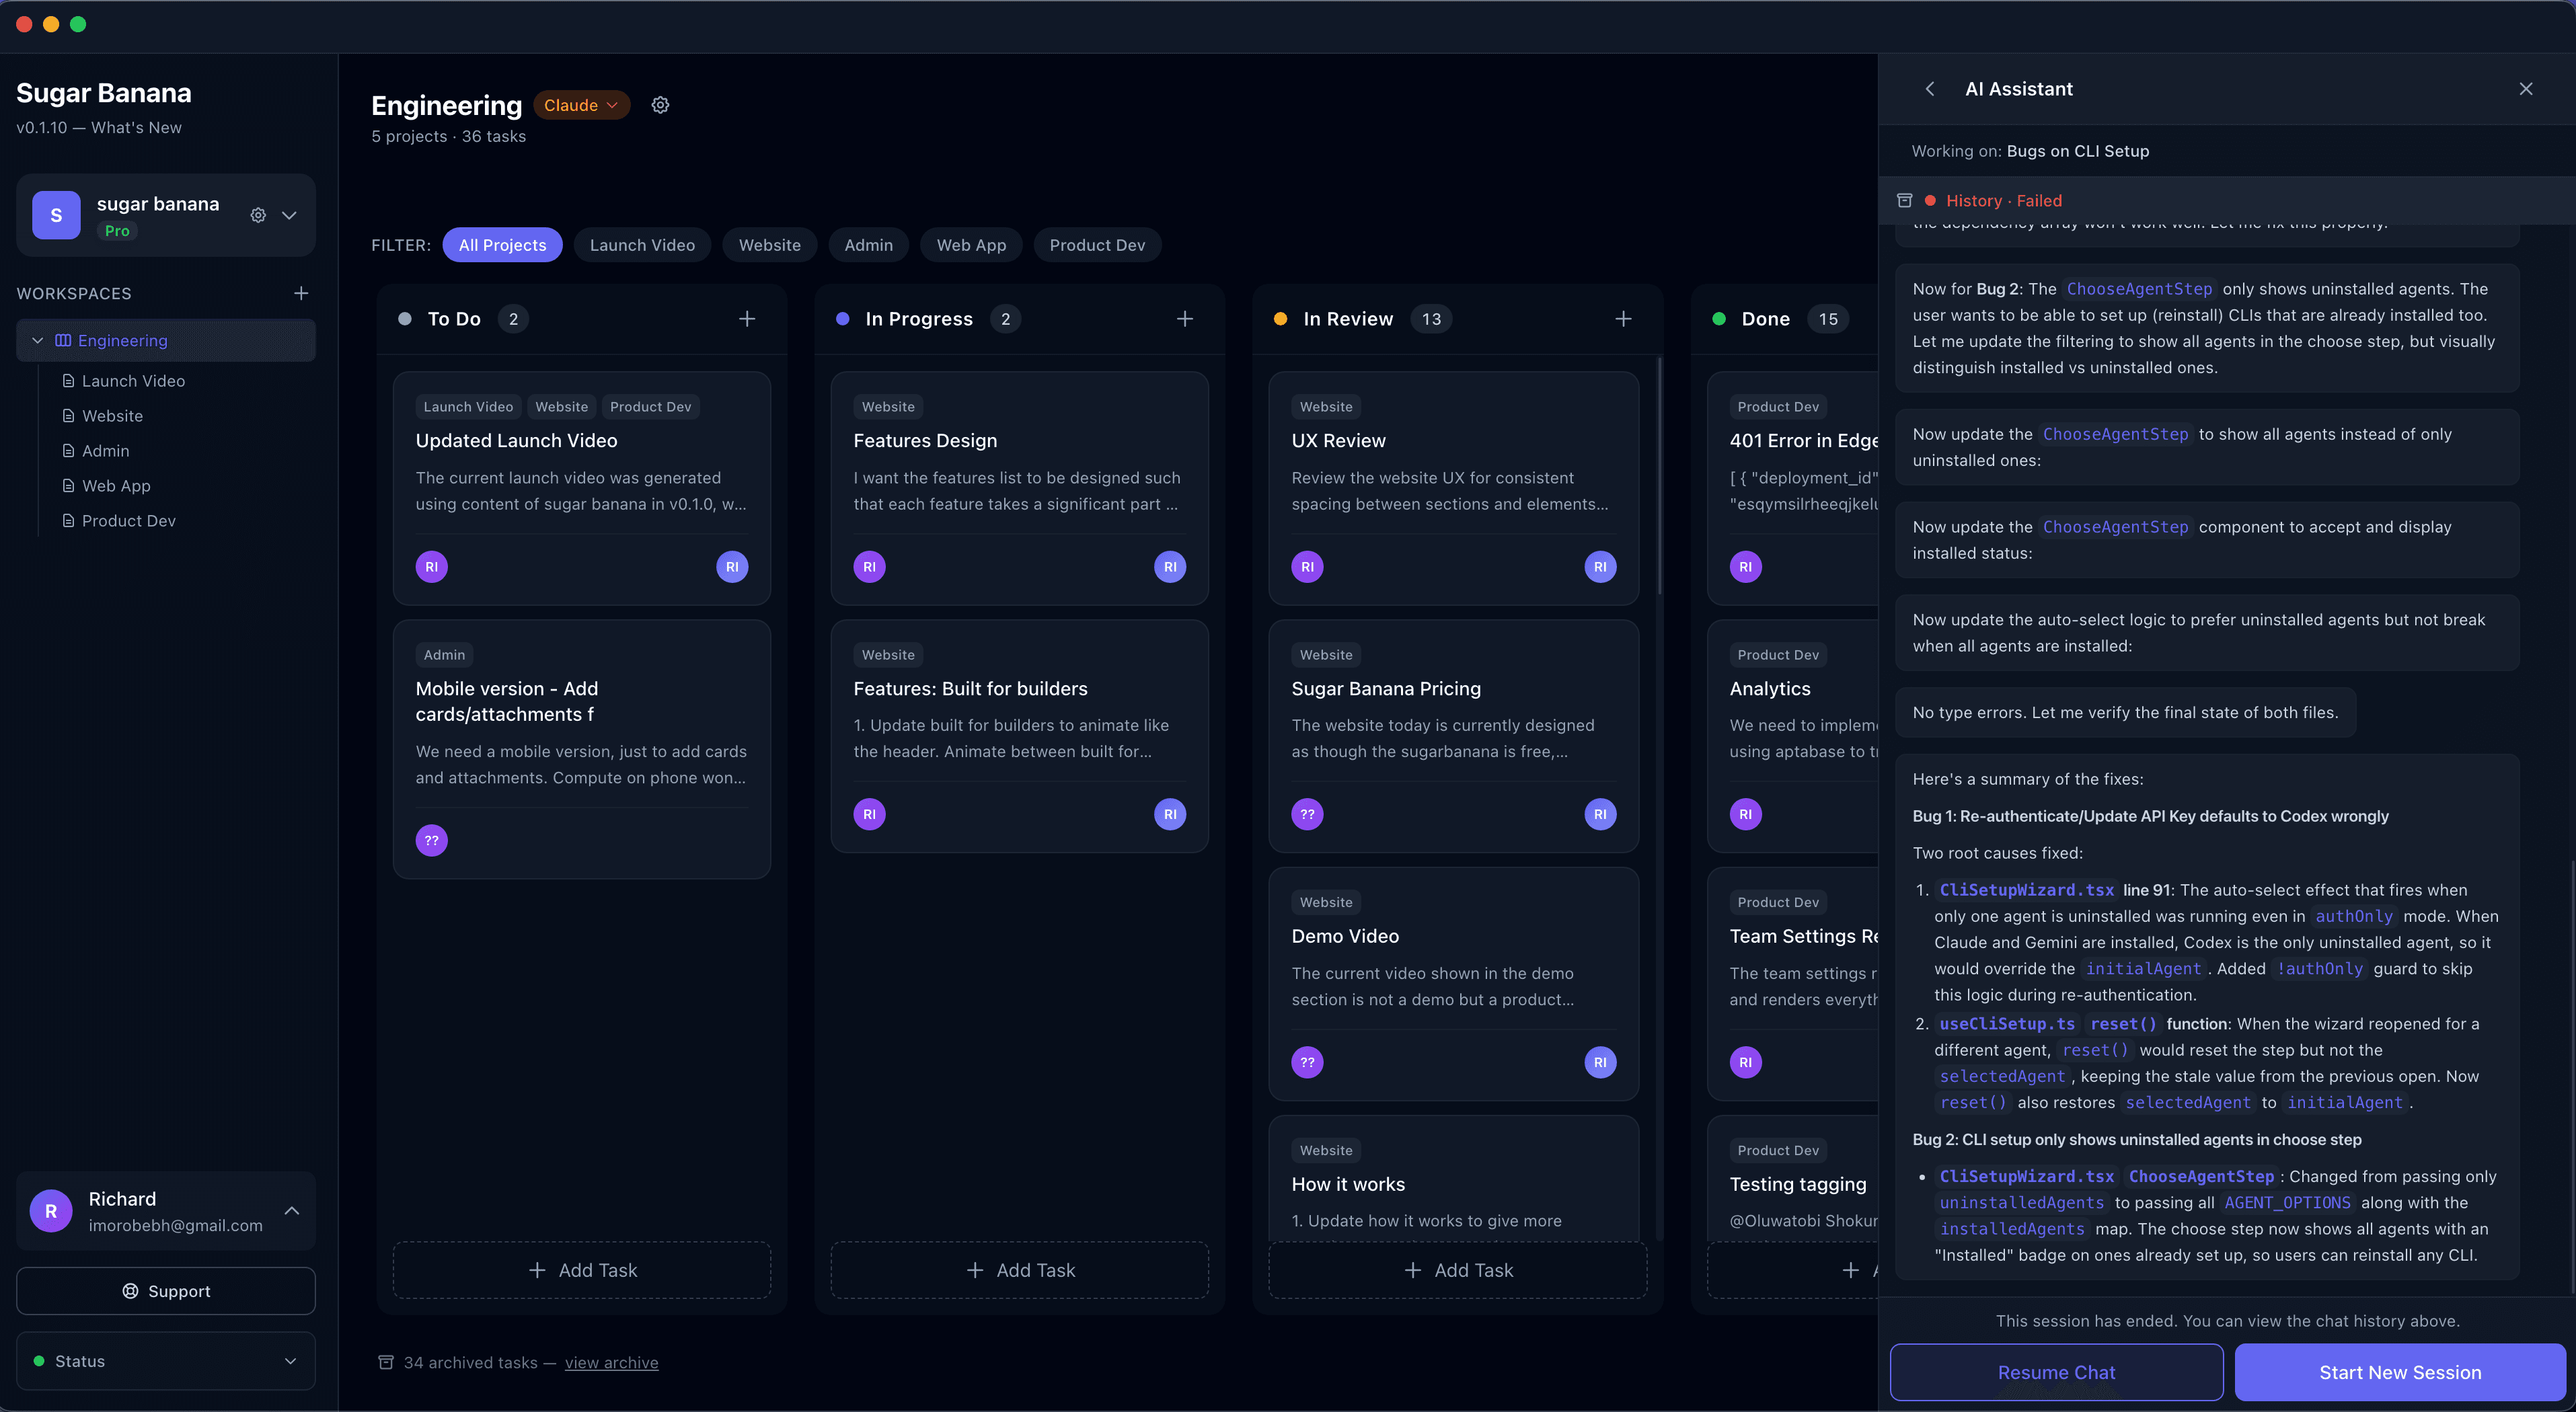Select the Product Dev filter pill
Viewport: 2576px width, 1412px height.
[x=1097, y=245]
